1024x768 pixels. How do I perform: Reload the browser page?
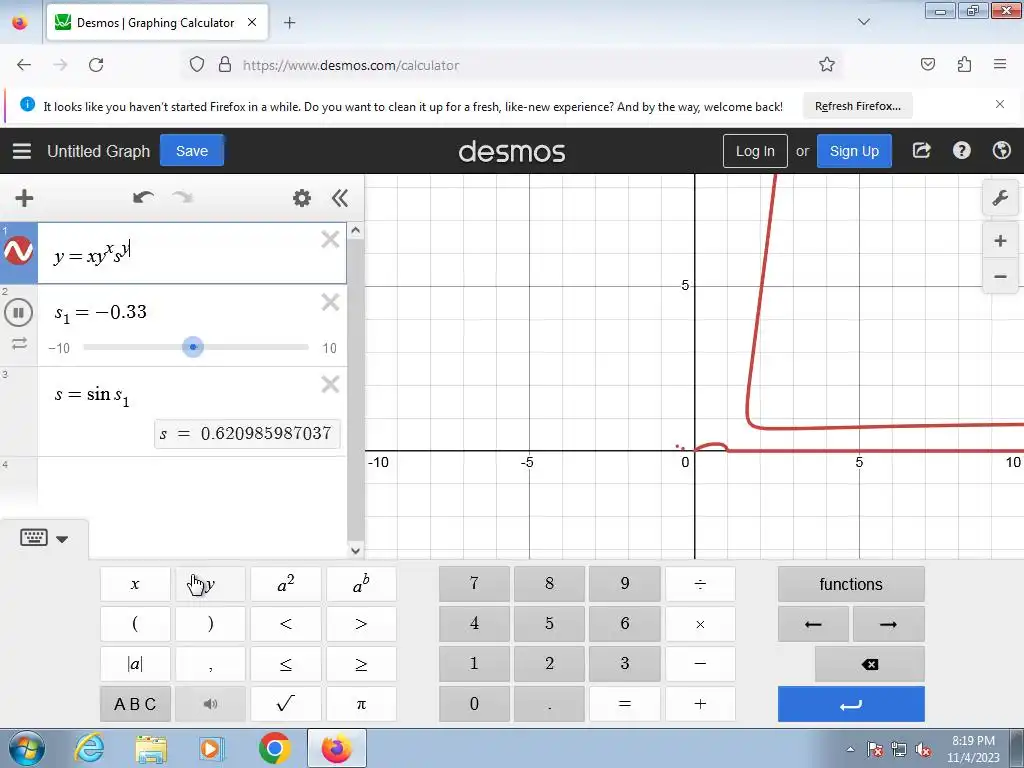point(96,65)
